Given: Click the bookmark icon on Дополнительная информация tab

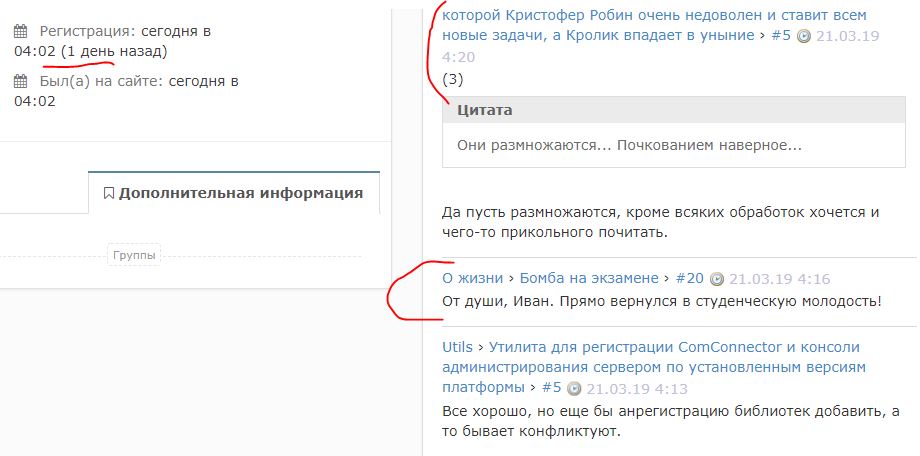Looking at the screenshot, I should pos(108,193).
